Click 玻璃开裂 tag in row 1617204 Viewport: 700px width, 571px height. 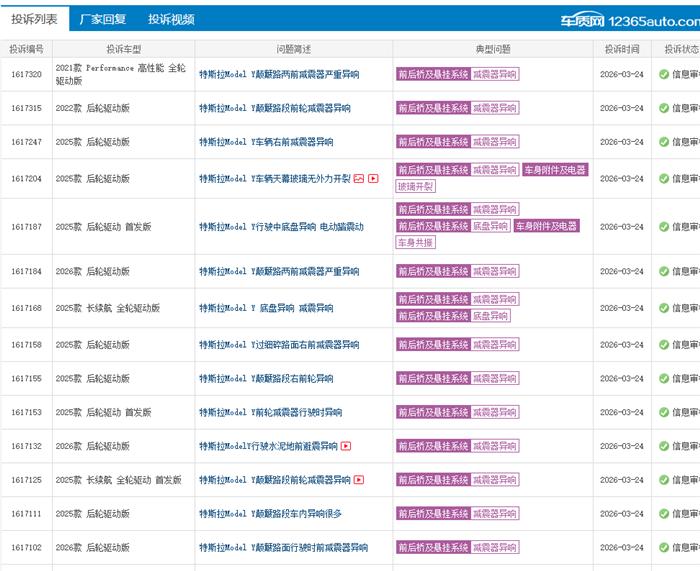coord(416,186)
